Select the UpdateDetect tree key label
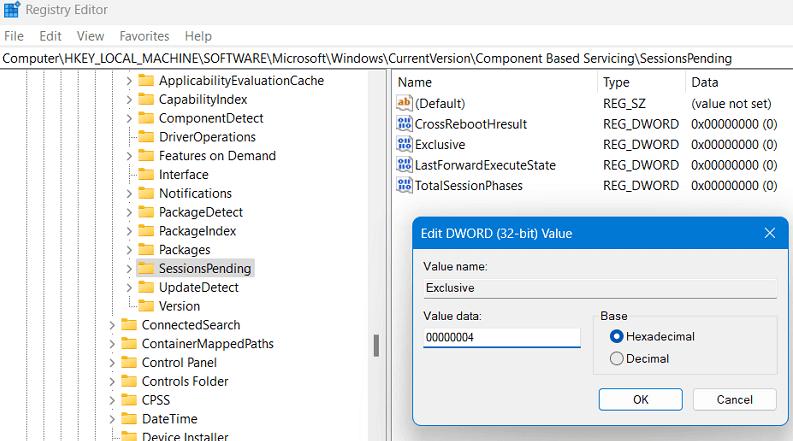The width and height of the screenshot is (793, 441). (198, 287)
